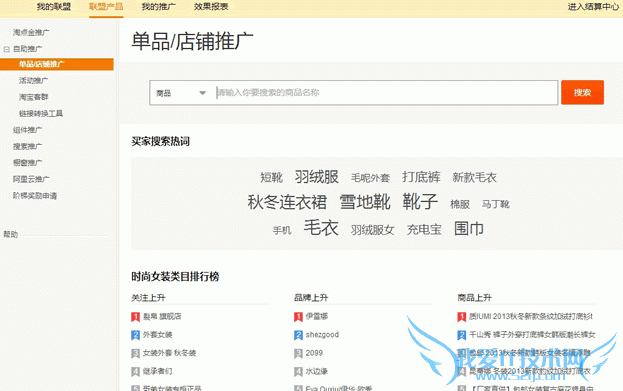Click the blue rank 2 badge in 商品上升
Screen dimensions: 623x391
(462, 335)
